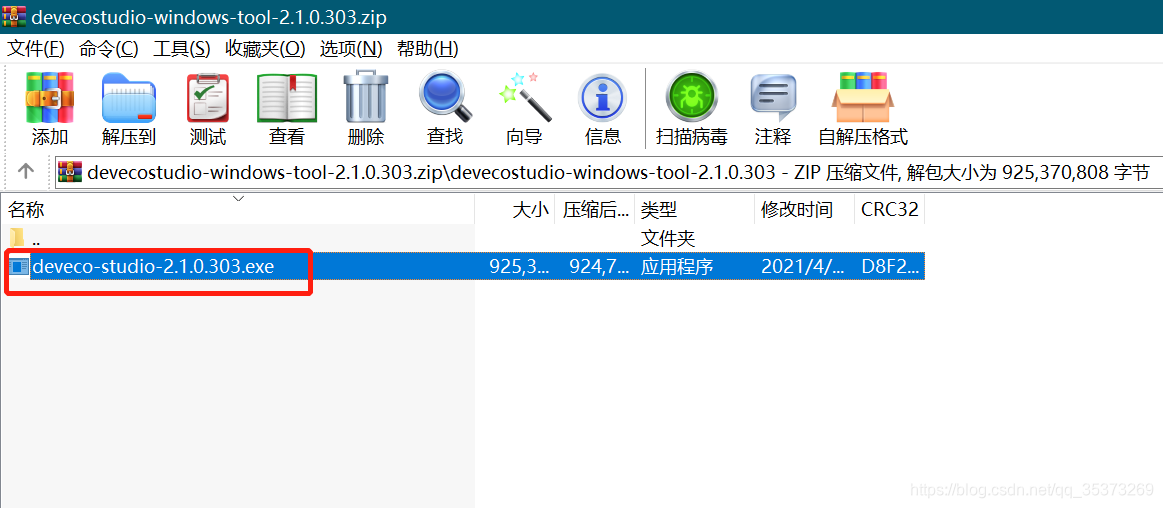Open the File (文件) menu
Image resolution: width=1163 pixels, height=508 pixels.
36,49
